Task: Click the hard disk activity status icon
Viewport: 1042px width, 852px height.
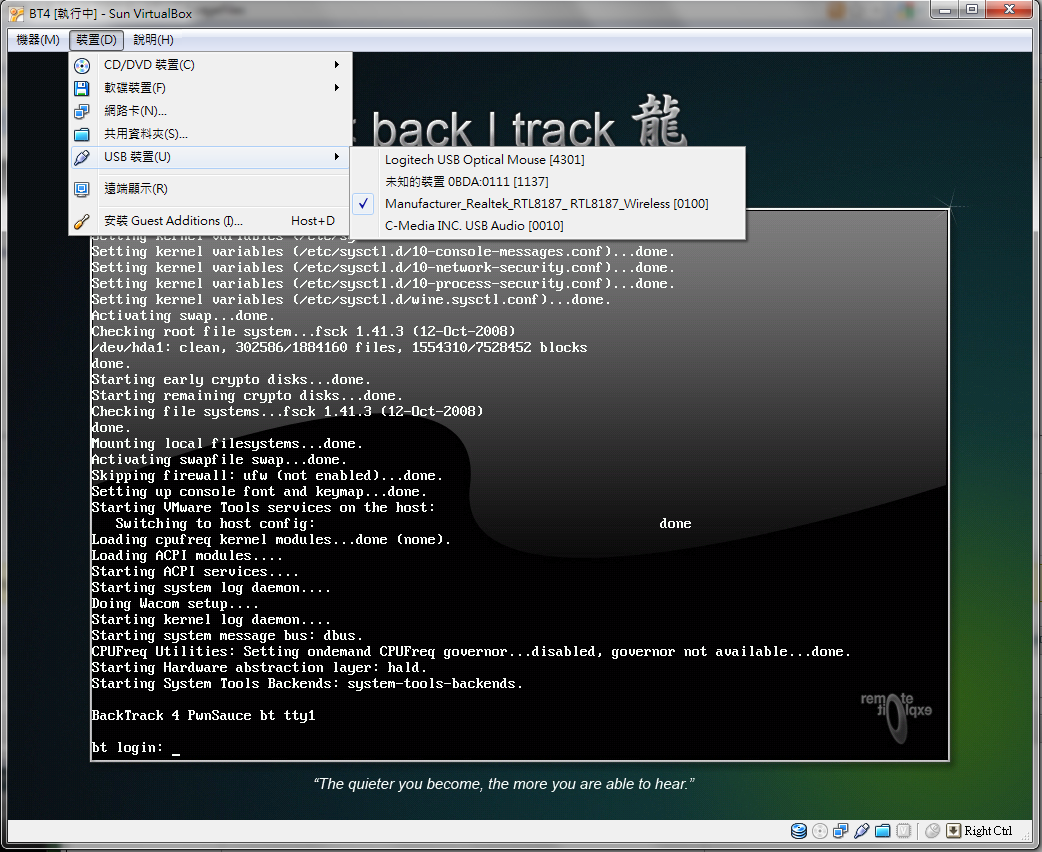Action: pos(799,830)
